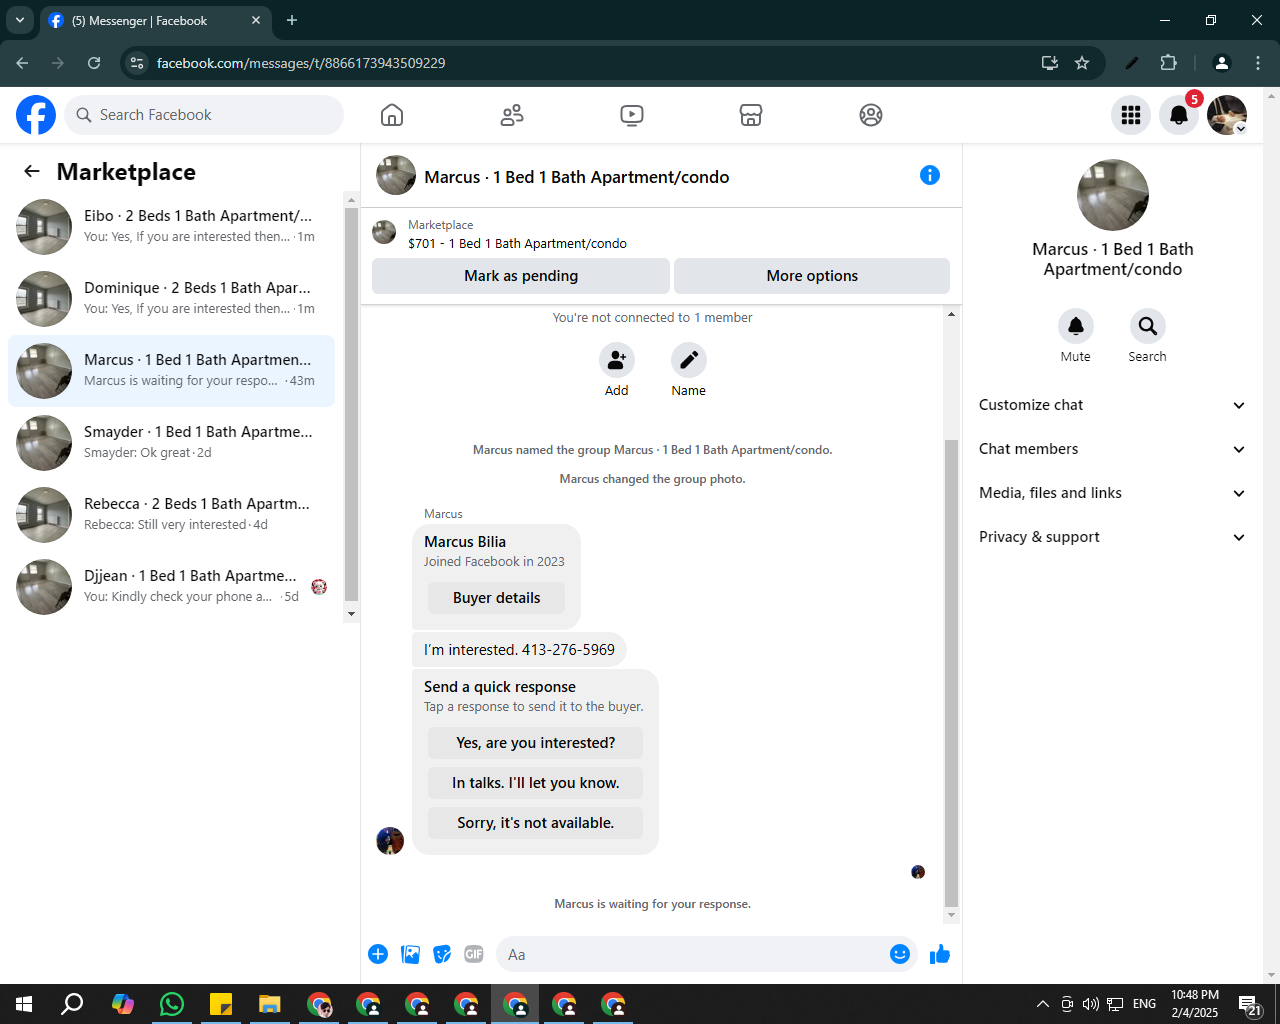Screen dimensions: 1280x1024
Task: Open the Friends icon in top navigation
Action: [512, 115]
